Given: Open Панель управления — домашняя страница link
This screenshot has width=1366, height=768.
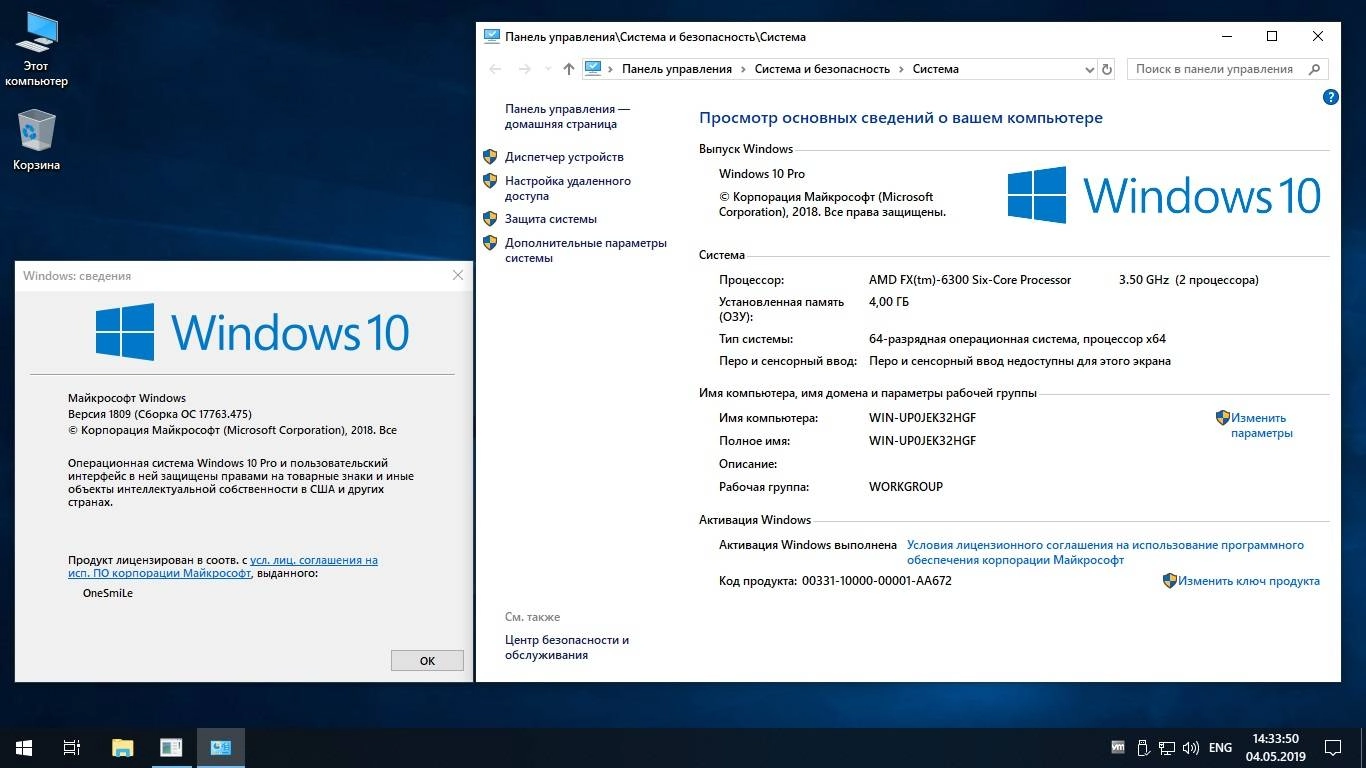Looking at the screenshot, I should point(567,116).
